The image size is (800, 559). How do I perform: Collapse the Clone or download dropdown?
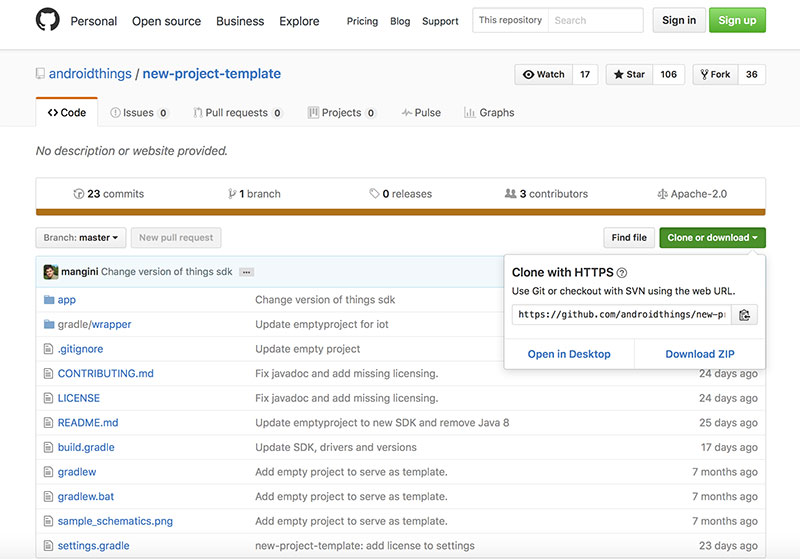click(713, 238)
